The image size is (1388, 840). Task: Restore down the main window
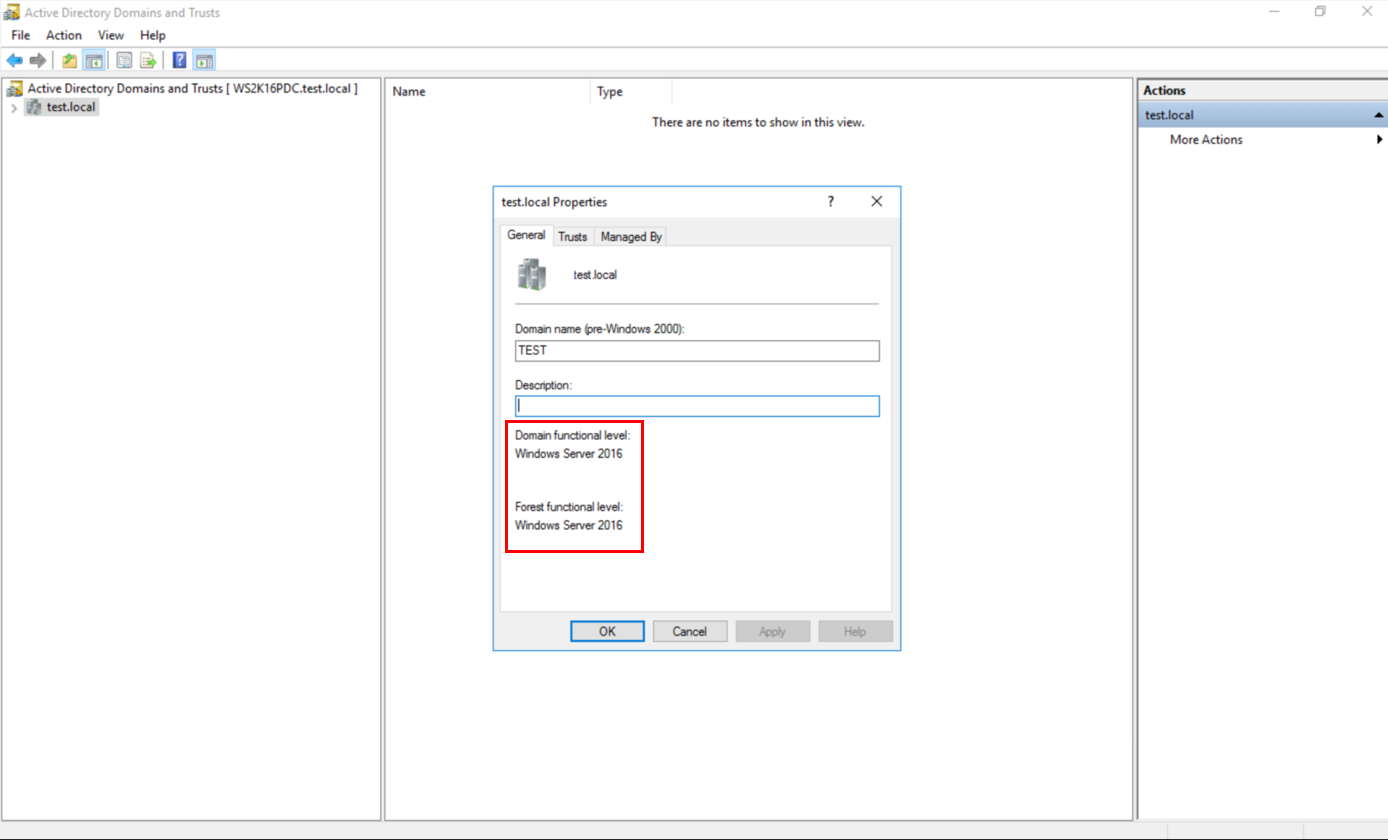pos(1320,12)
